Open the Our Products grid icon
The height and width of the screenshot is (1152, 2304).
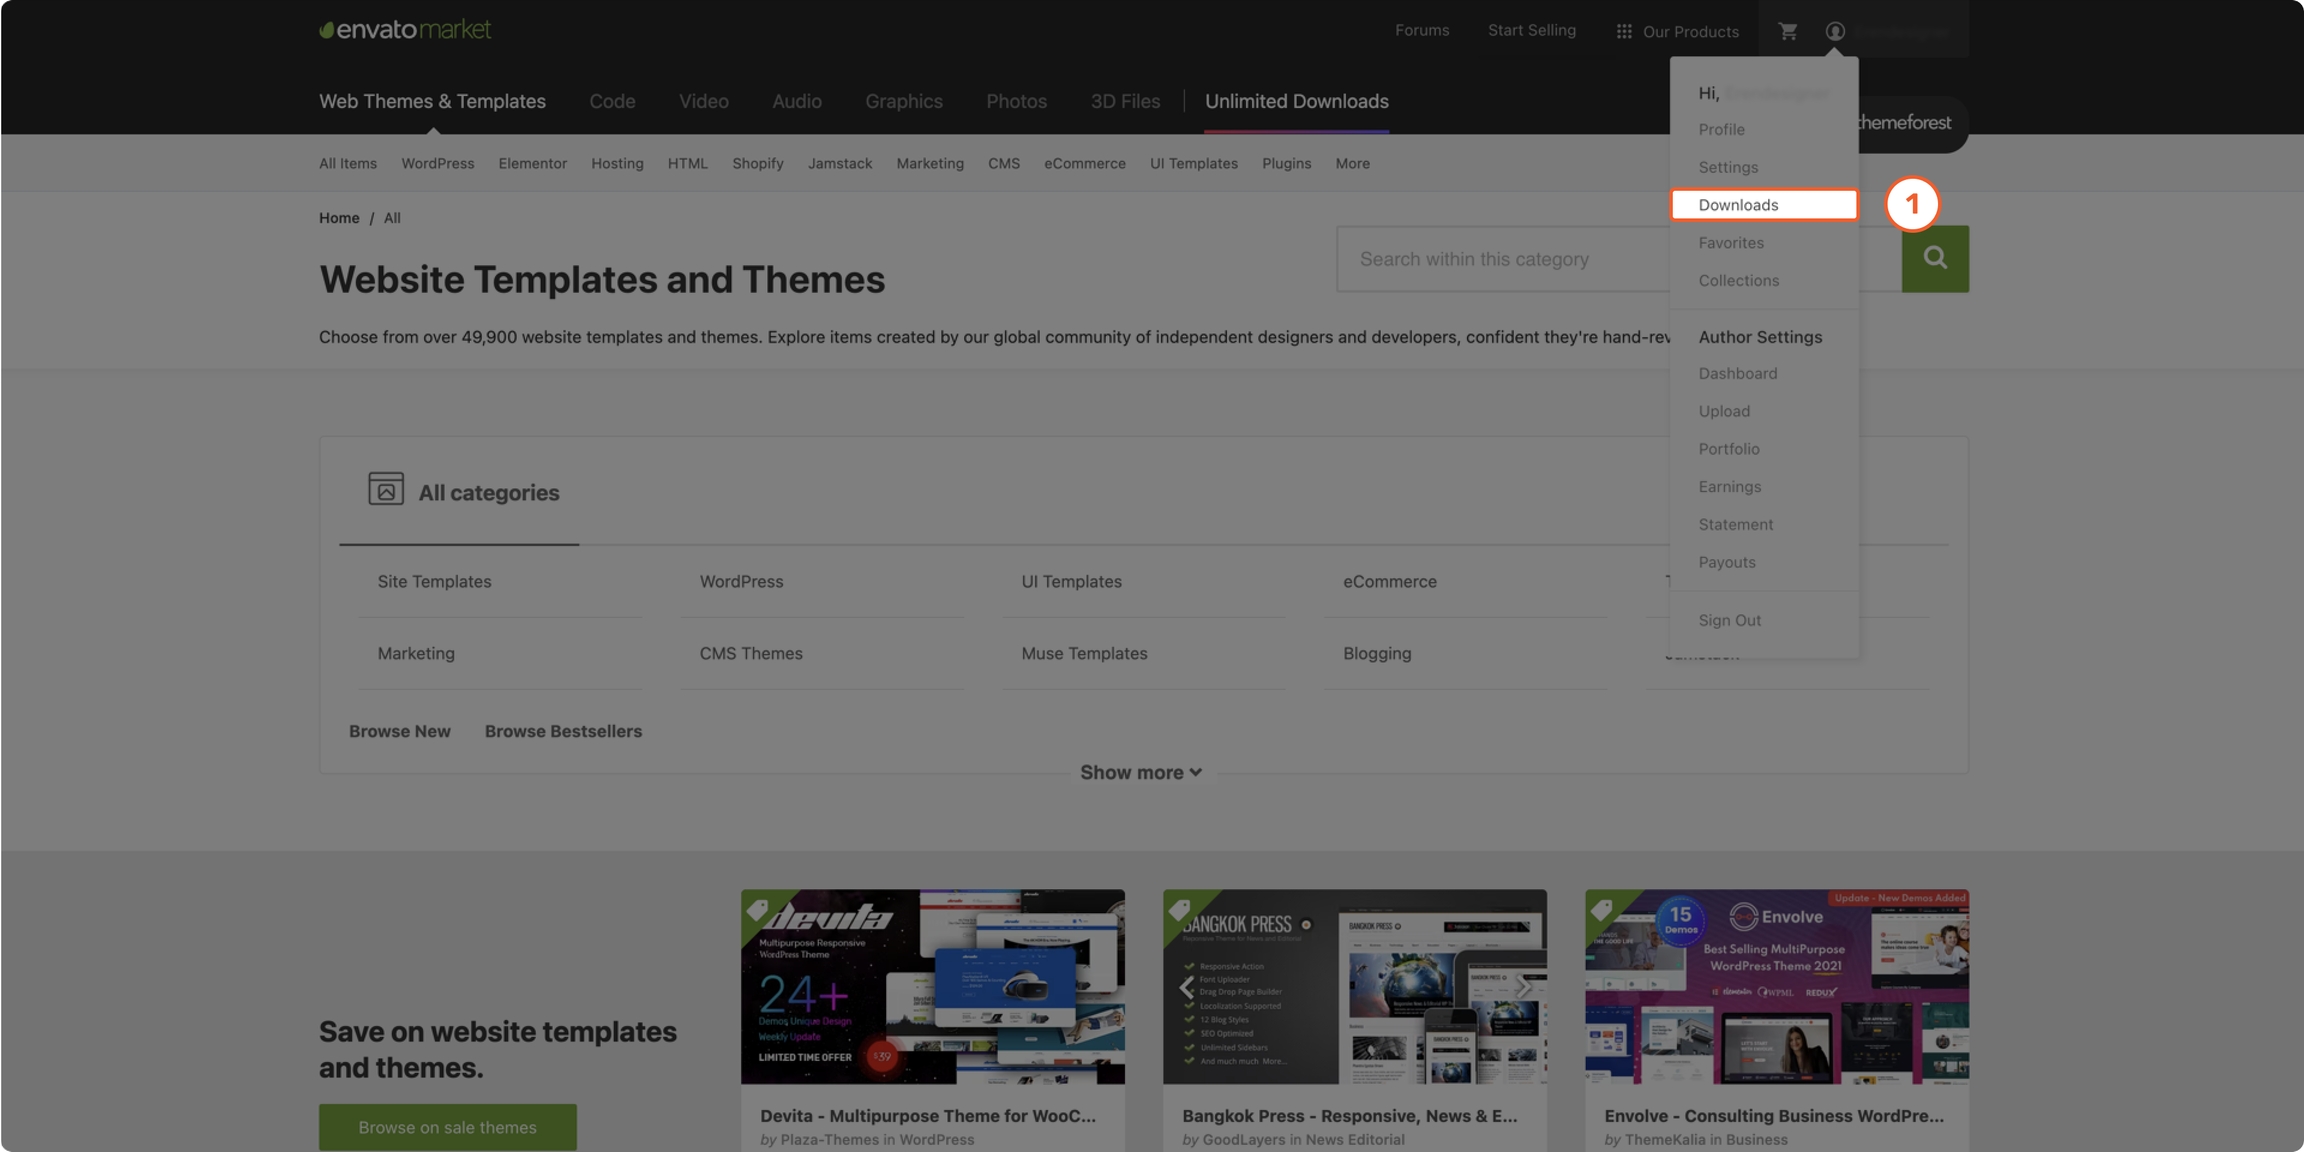pos(1624,31)
